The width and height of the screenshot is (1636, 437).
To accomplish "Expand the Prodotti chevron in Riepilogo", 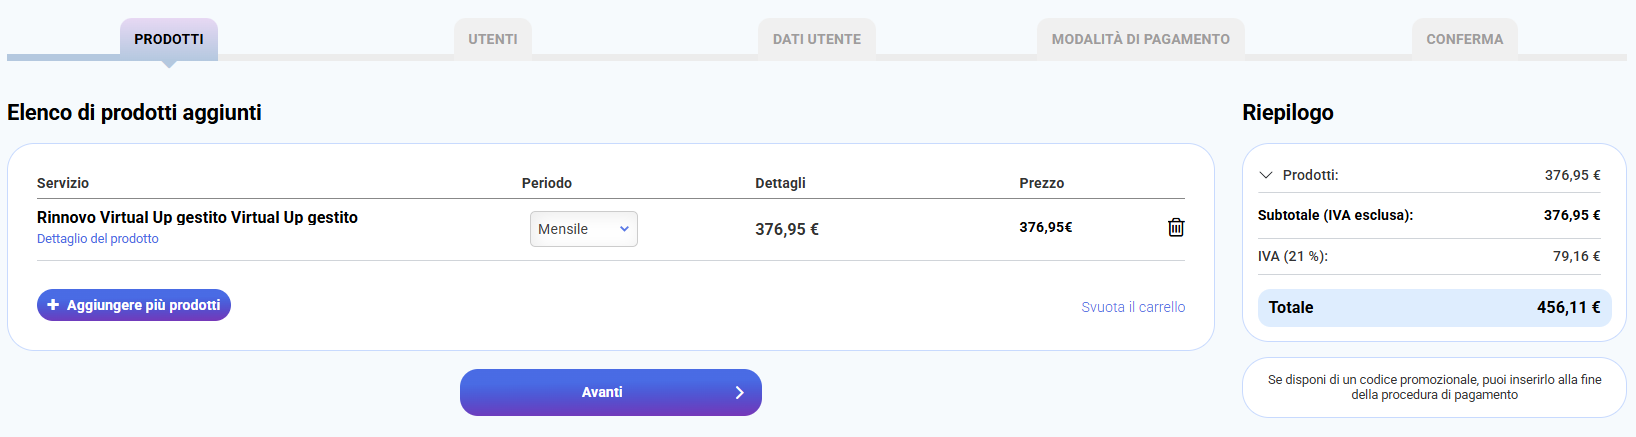I will coord(1266,175).
